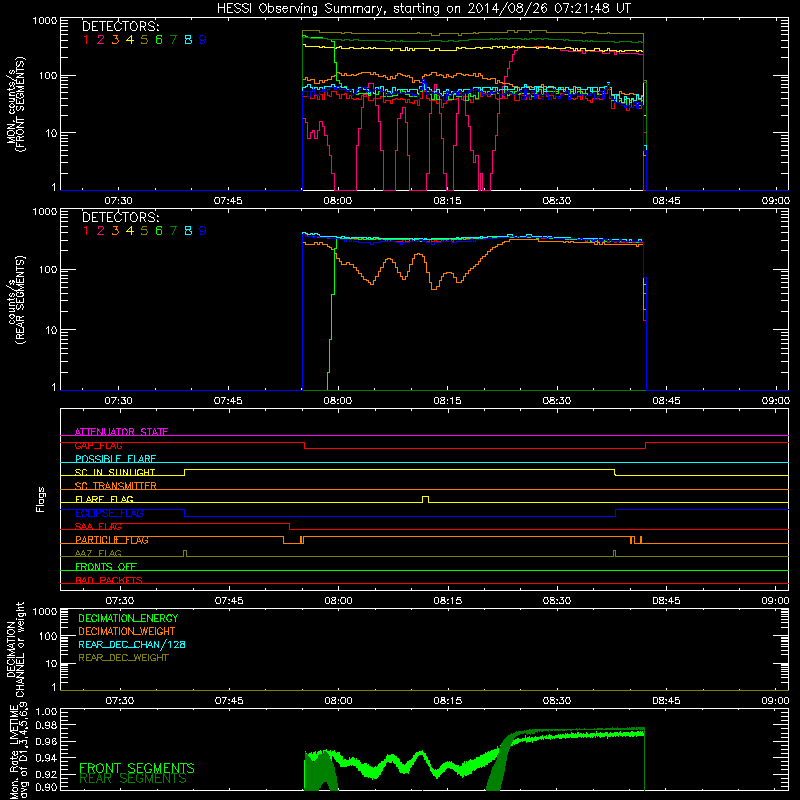Click cyan detector 8 legend in front segments plot
800x800 pixels.
pos(188,40)
